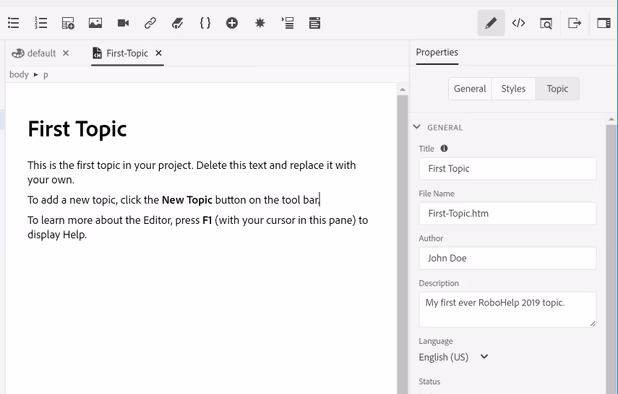Select body in the breadcrumb
The image size is (618, 394).
19,74
